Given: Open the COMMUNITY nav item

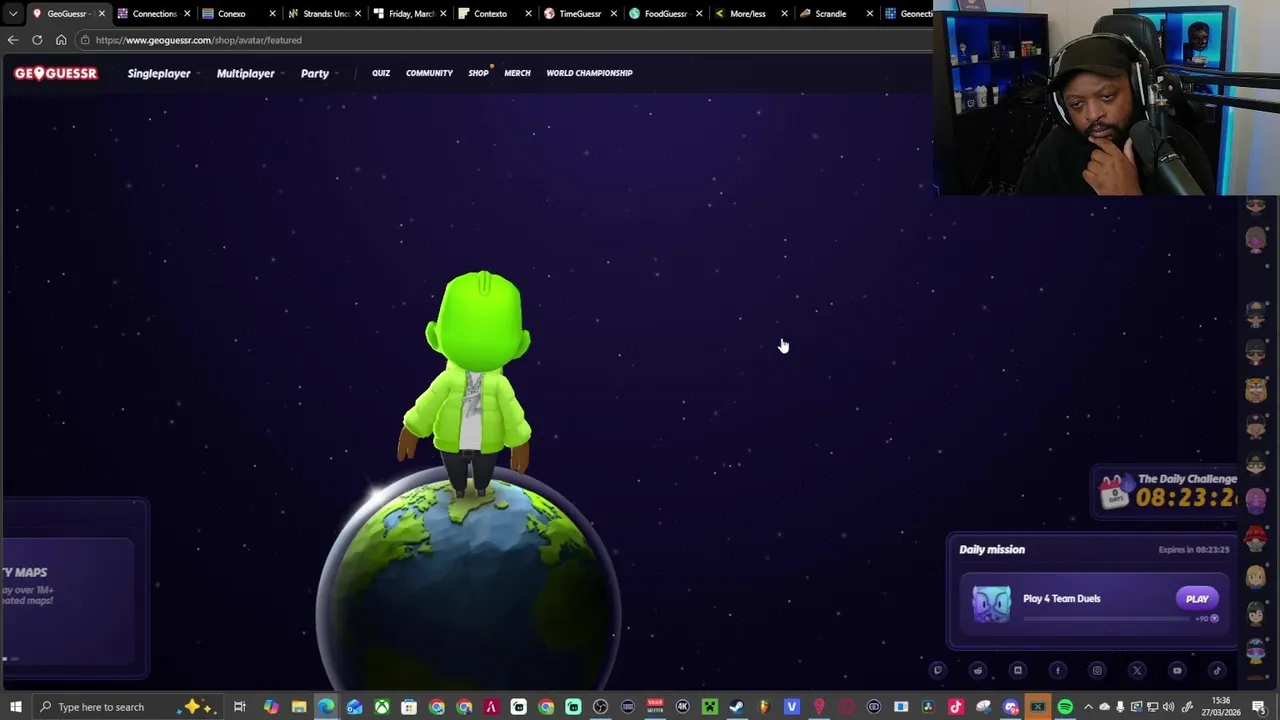Looking at the screenshot, I should pos(429,73).
